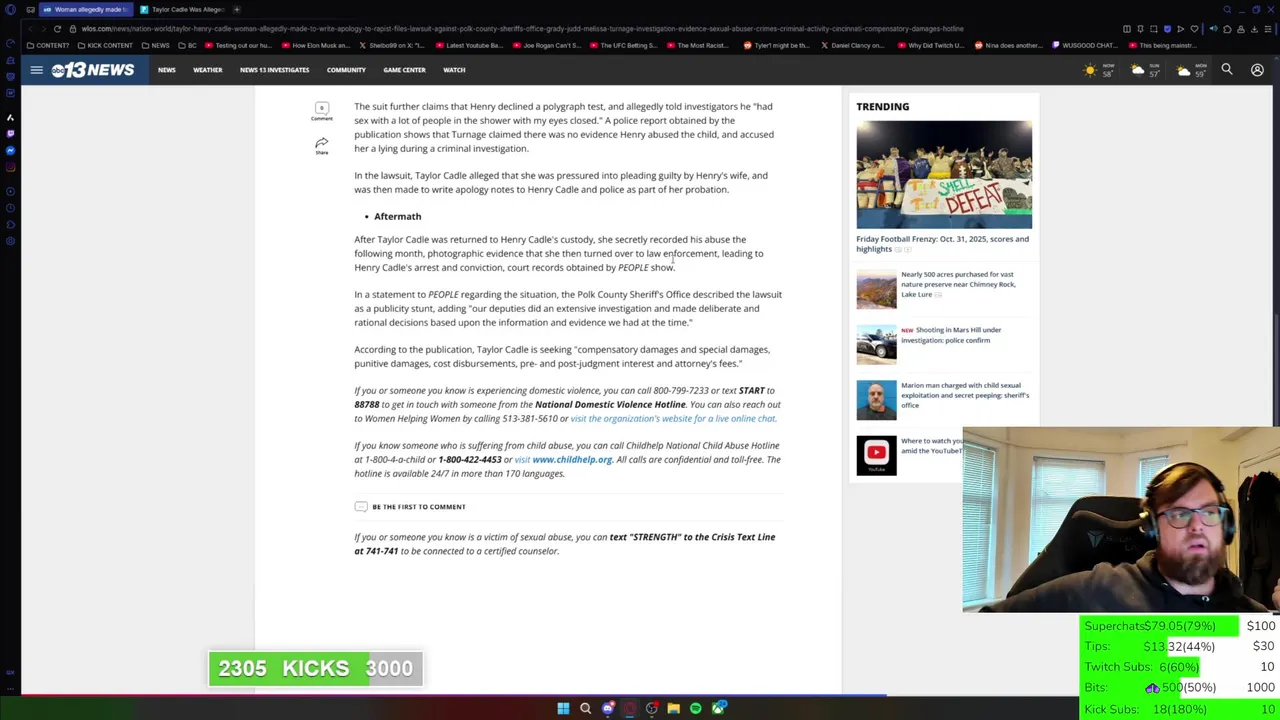The height and width of the screenshot is (720, 1280).
Task: Open Messenger in the browser sidebar
Action: (10, 150)
